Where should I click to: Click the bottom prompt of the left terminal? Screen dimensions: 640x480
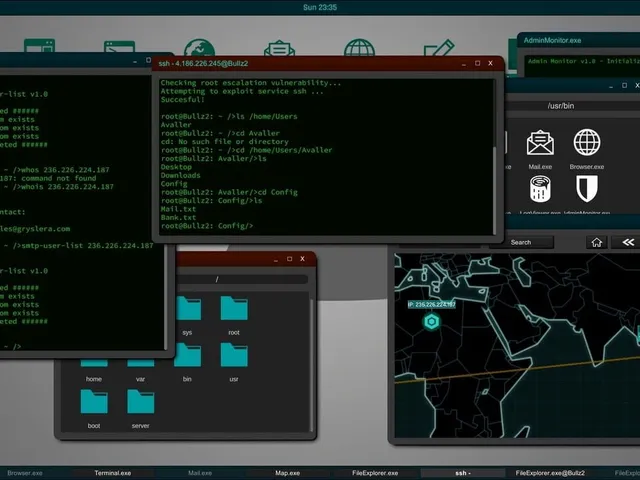click(11, 347)
